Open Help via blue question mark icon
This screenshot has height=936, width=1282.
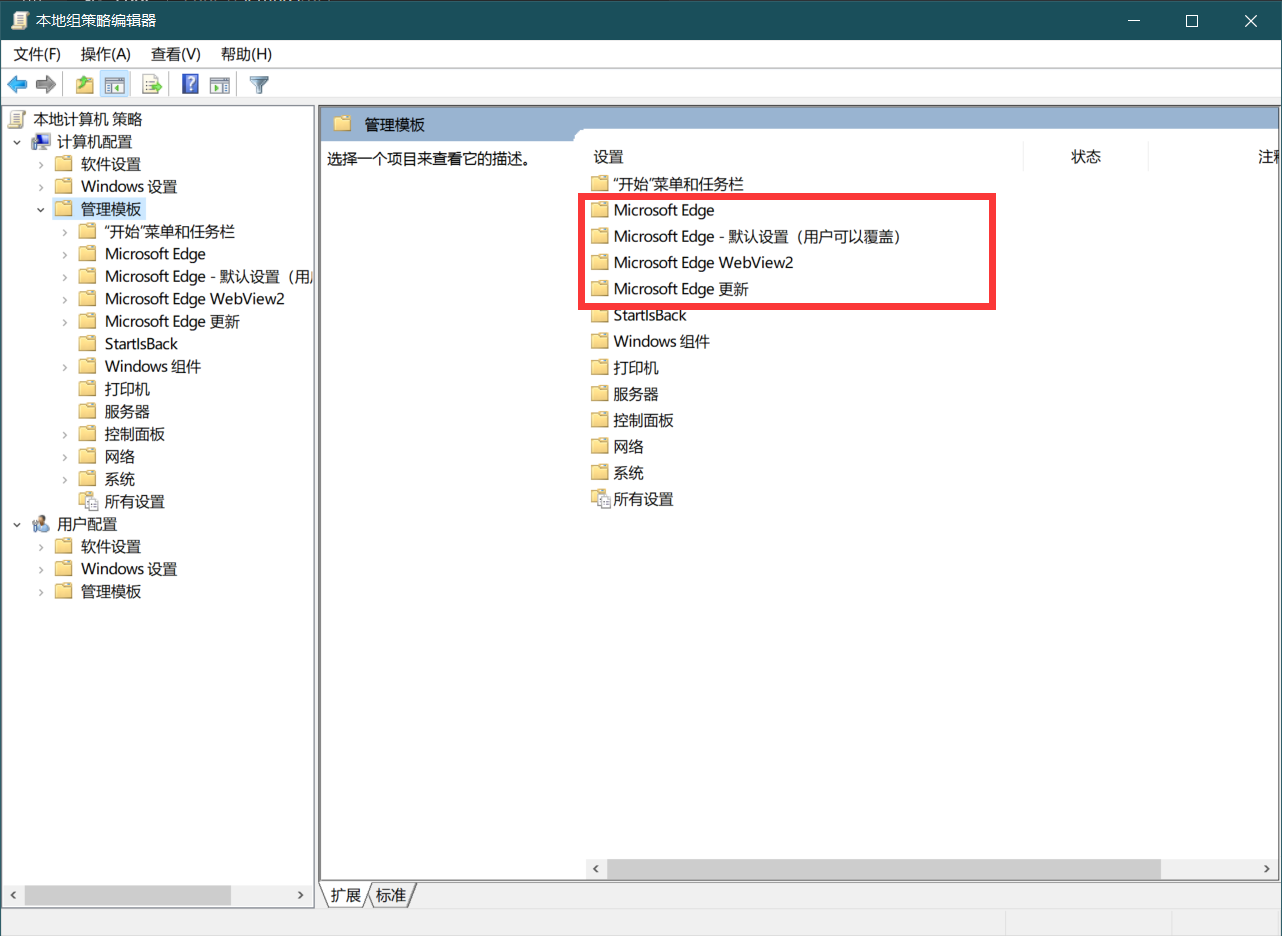point(190,85)
